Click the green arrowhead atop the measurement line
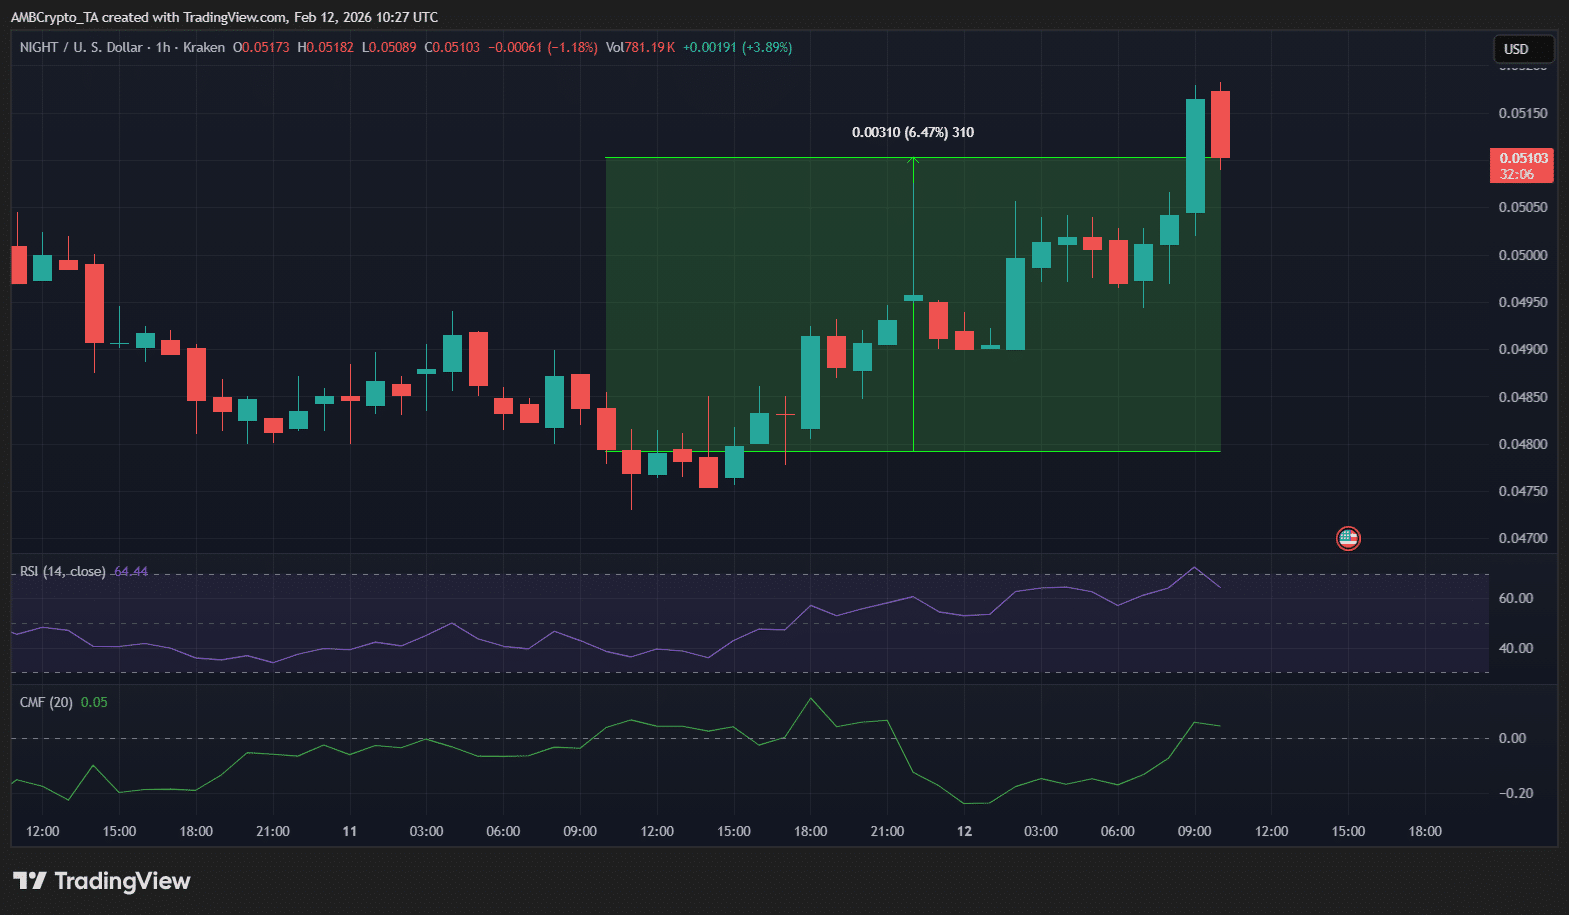 (913, 160)
